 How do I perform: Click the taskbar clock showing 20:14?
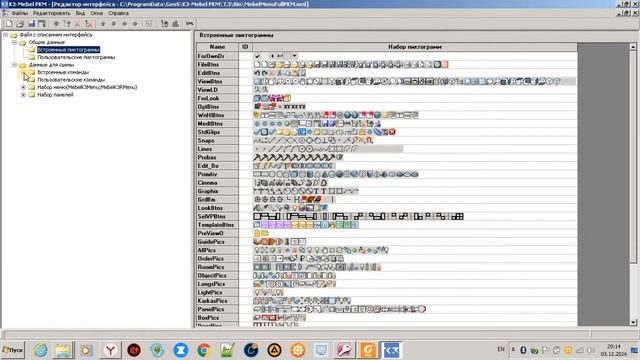pyautogui.click(x=613, y=350)
